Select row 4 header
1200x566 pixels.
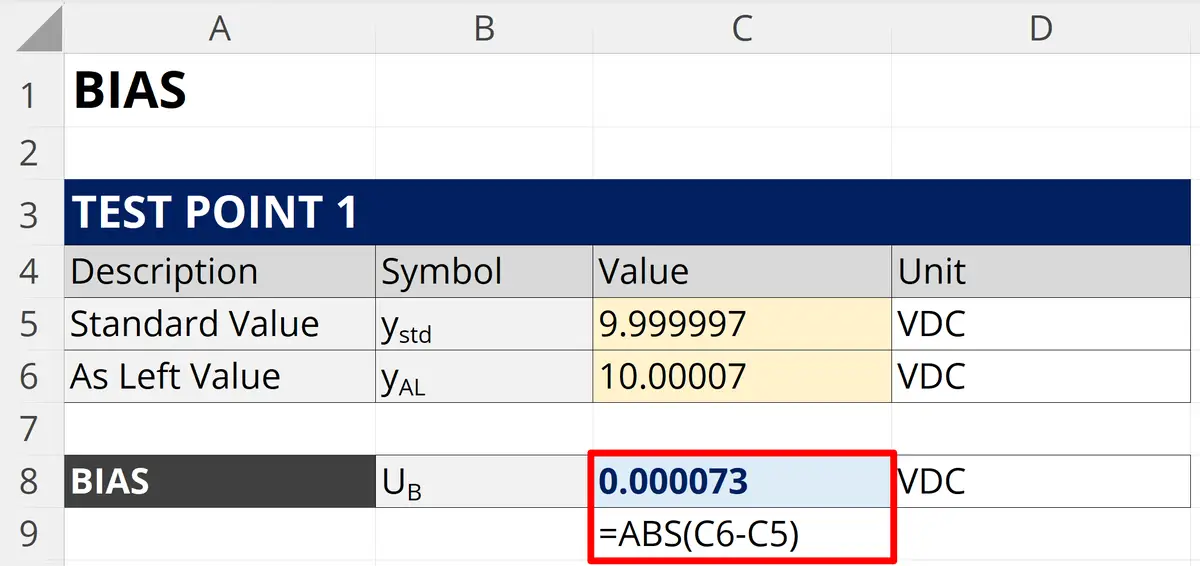(x=32, y=271)
